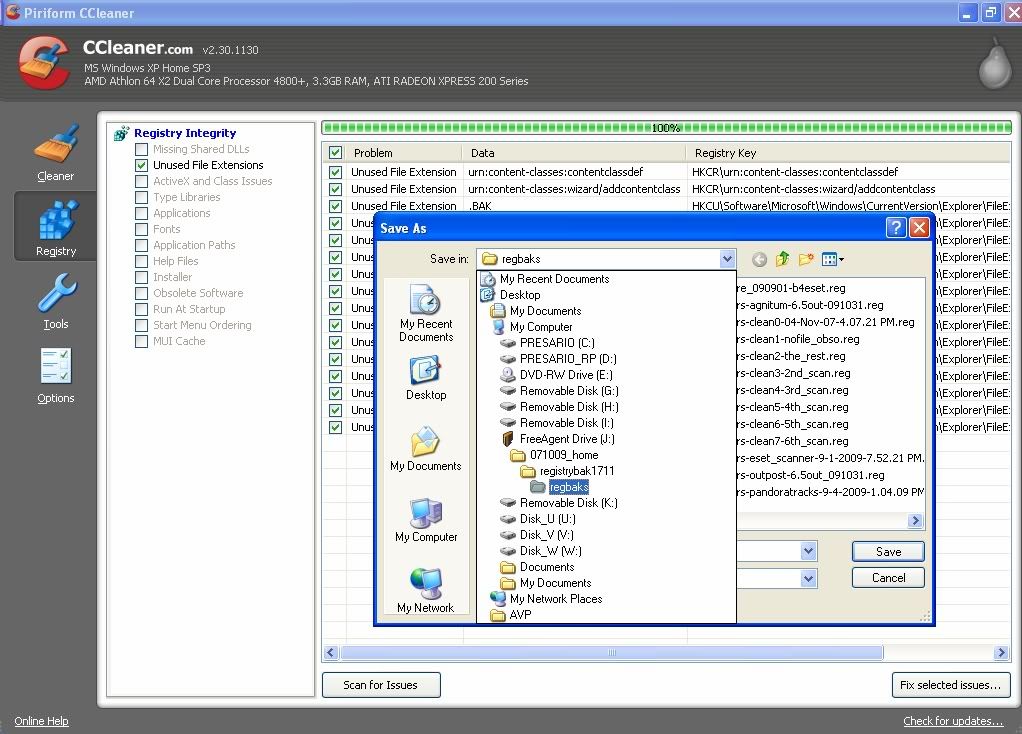Image resolution: width=1022 pixels, height=734 pixels.
Task: Click the Registry Integrity header icon
Action: click(x=121, y=134)
